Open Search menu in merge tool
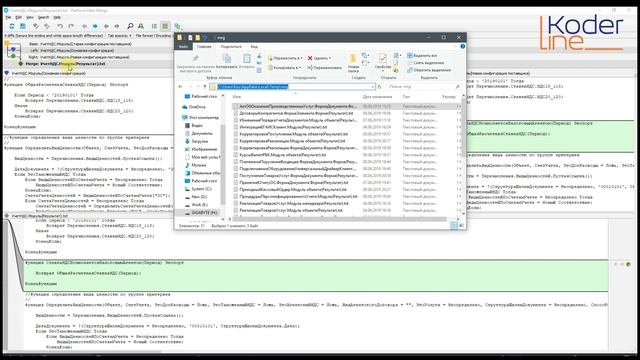The image size is (640, 360). click(43, 18)
